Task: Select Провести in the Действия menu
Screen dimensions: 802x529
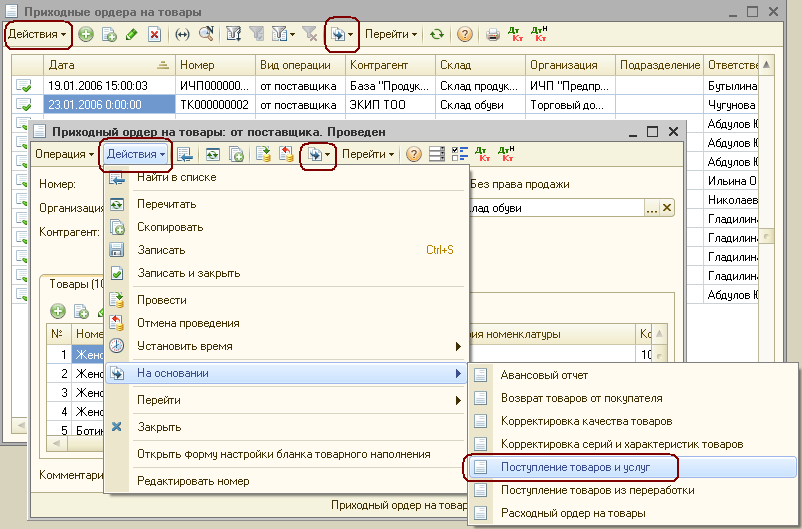Action: (161, 300)
